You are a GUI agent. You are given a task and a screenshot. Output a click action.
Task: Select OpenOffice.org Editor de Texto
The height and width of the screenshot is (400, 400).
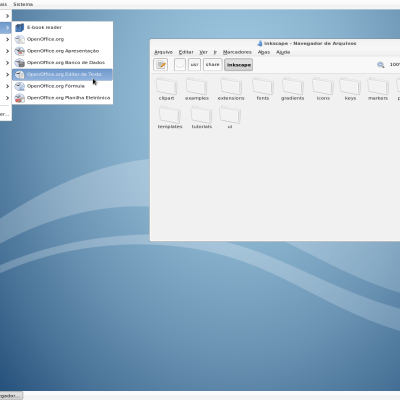62,74
